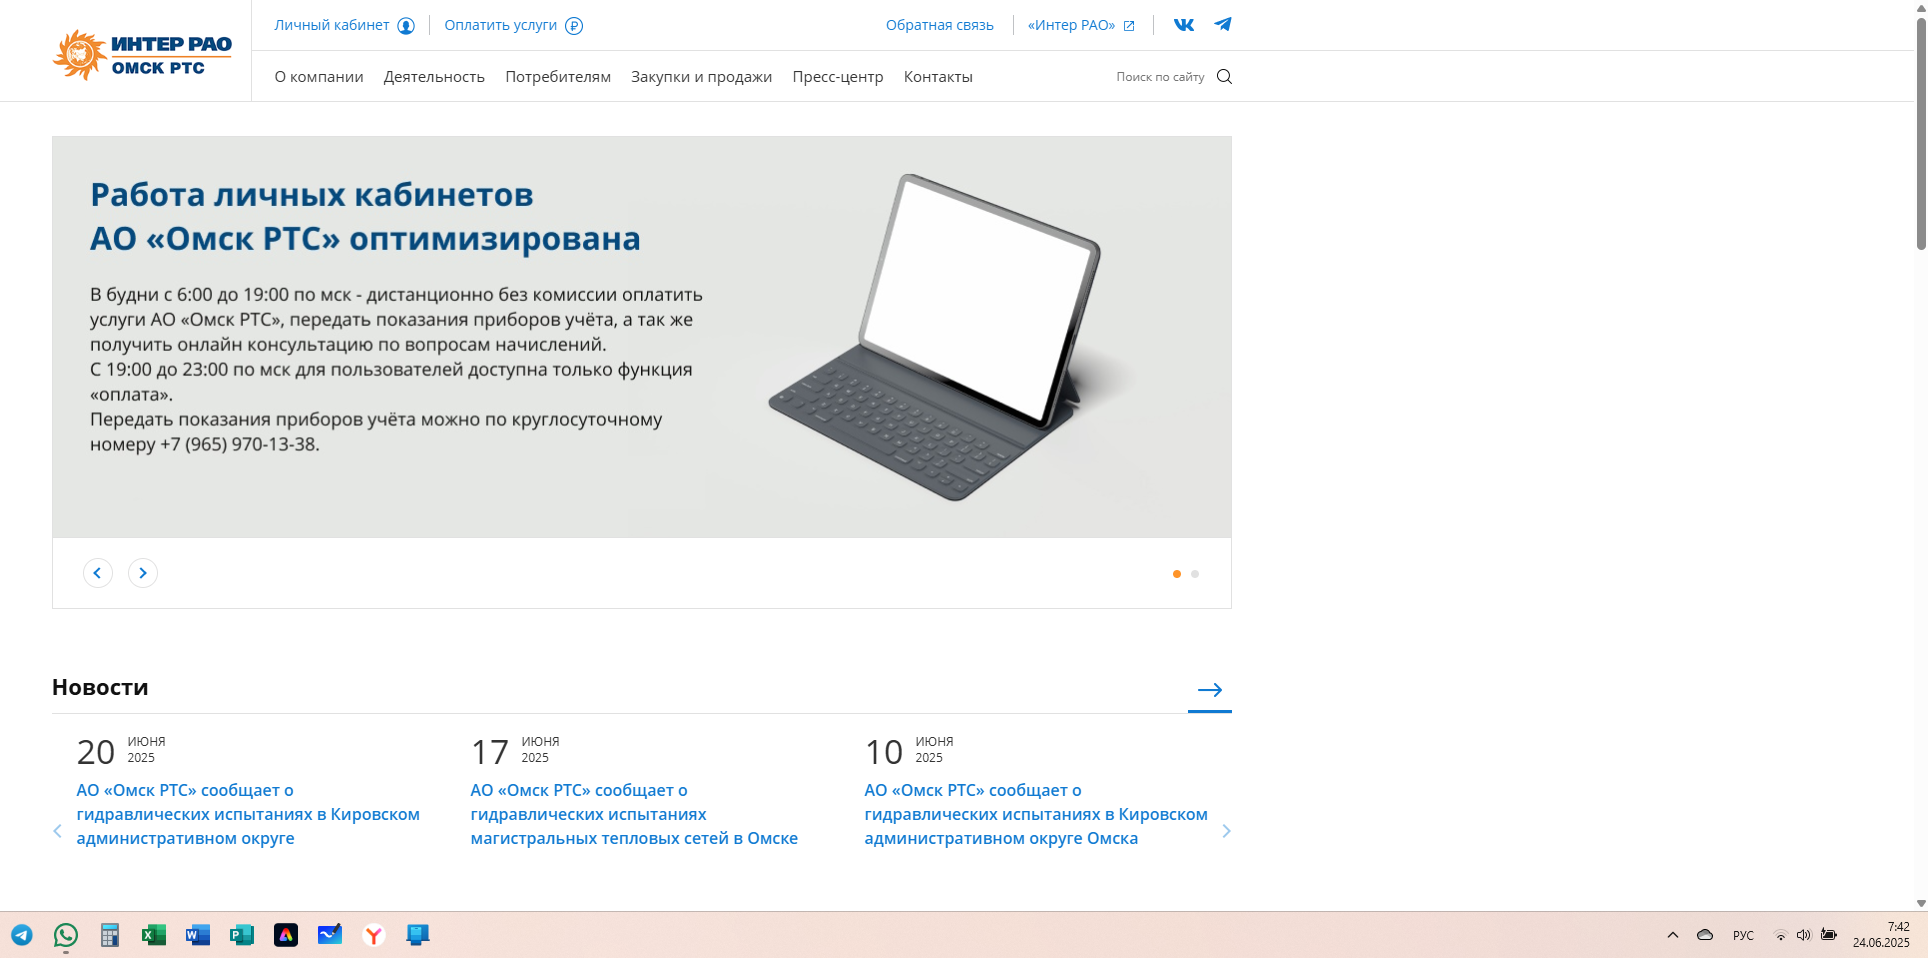Click the Inter RAO Omsk RTS logo
1928x958 pixels.
pos(142,54)
